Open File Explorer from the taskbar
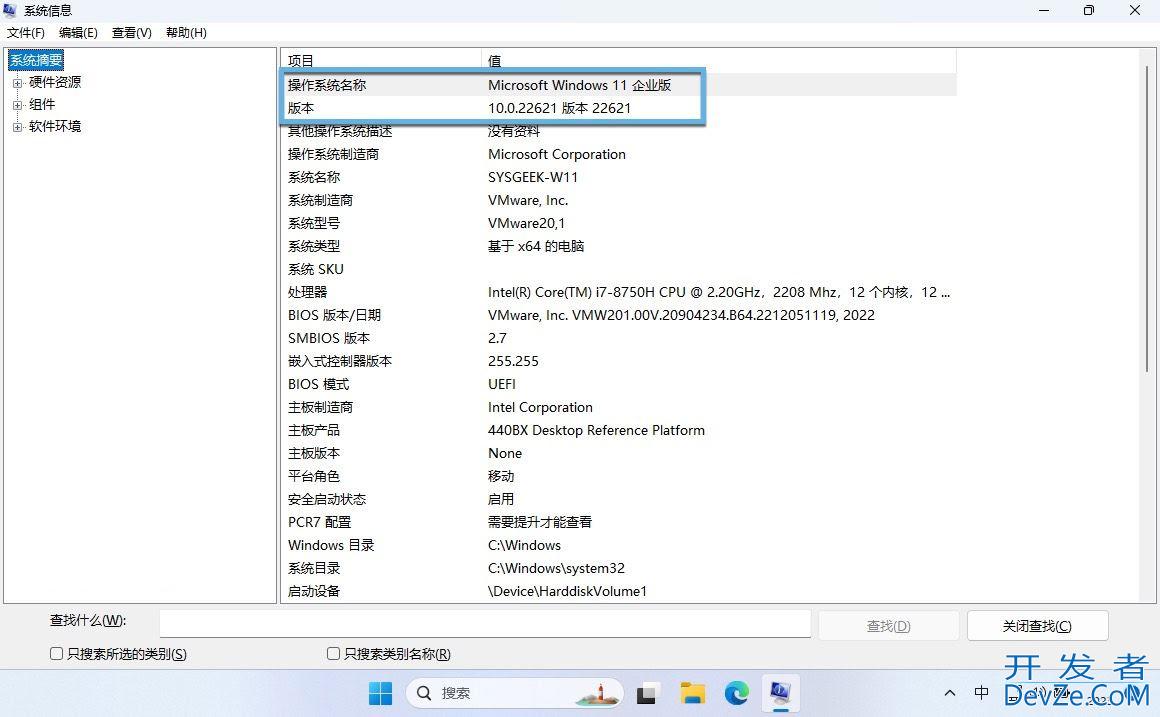1160x717 pixels. coord(692,693)
